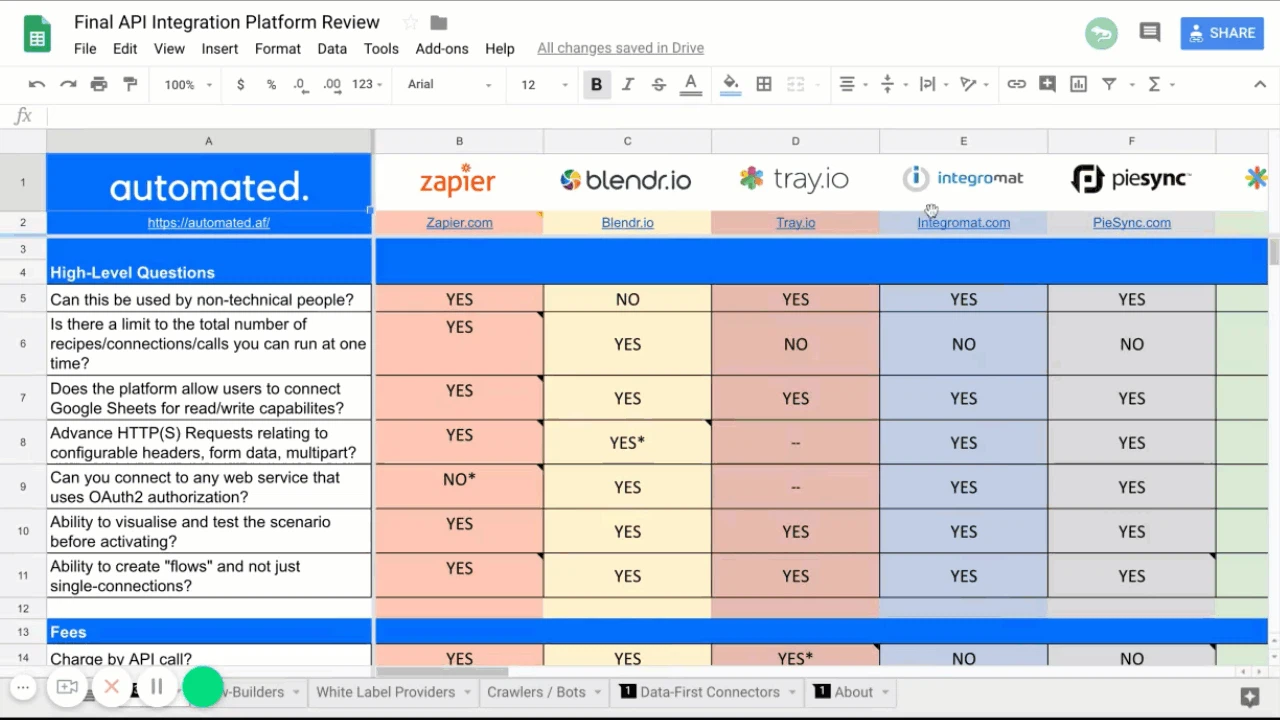Create a filter with funnel icon
Screen dimensions: 1280x720
1109,85
